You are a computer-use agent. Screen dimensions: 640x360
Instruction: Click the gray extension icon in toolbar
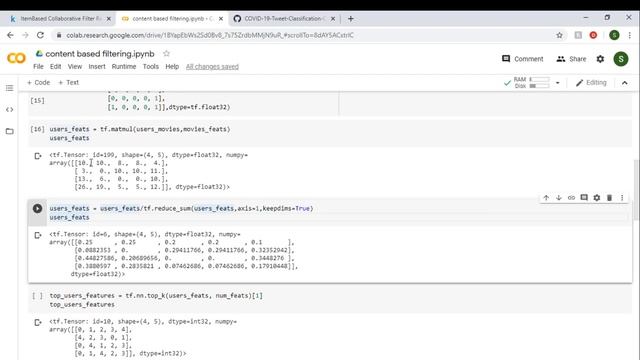(x=578, y=35)
